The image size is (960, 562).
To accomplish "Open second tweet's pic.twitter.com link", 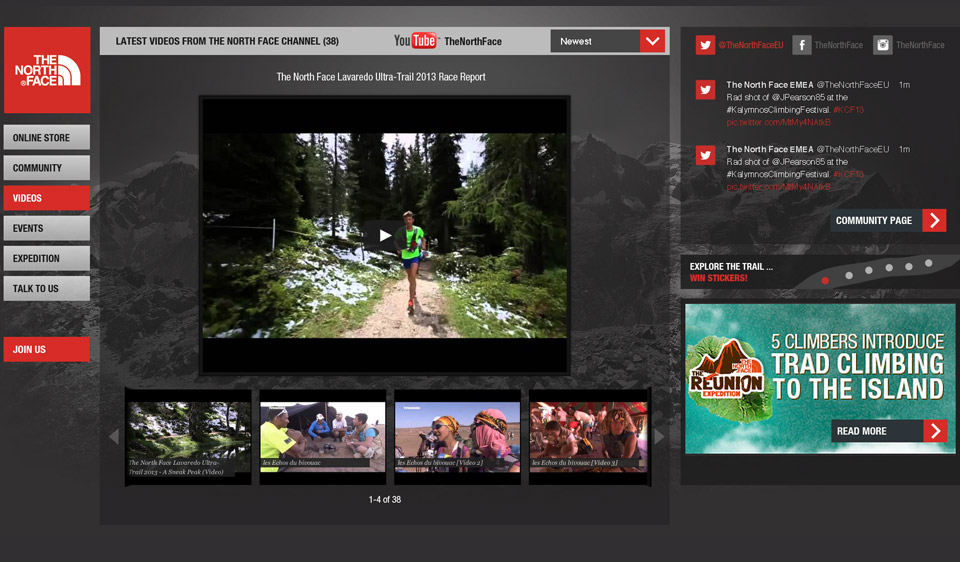I will click(778, 187).
